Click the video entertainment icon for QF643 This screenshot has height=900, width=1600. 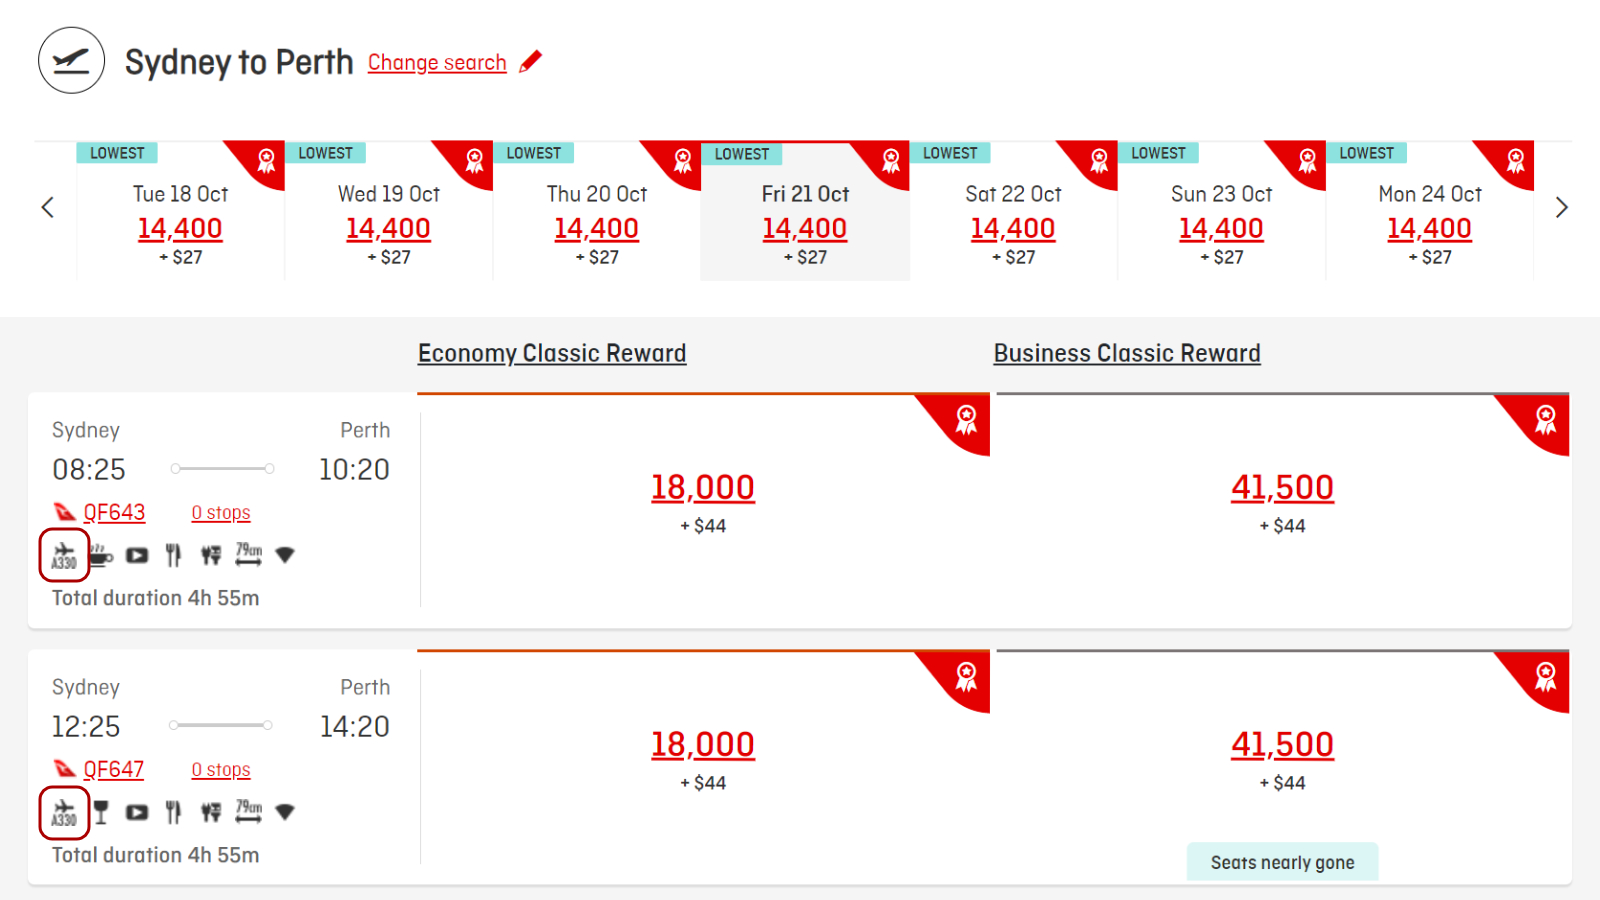tap(137, 555)
